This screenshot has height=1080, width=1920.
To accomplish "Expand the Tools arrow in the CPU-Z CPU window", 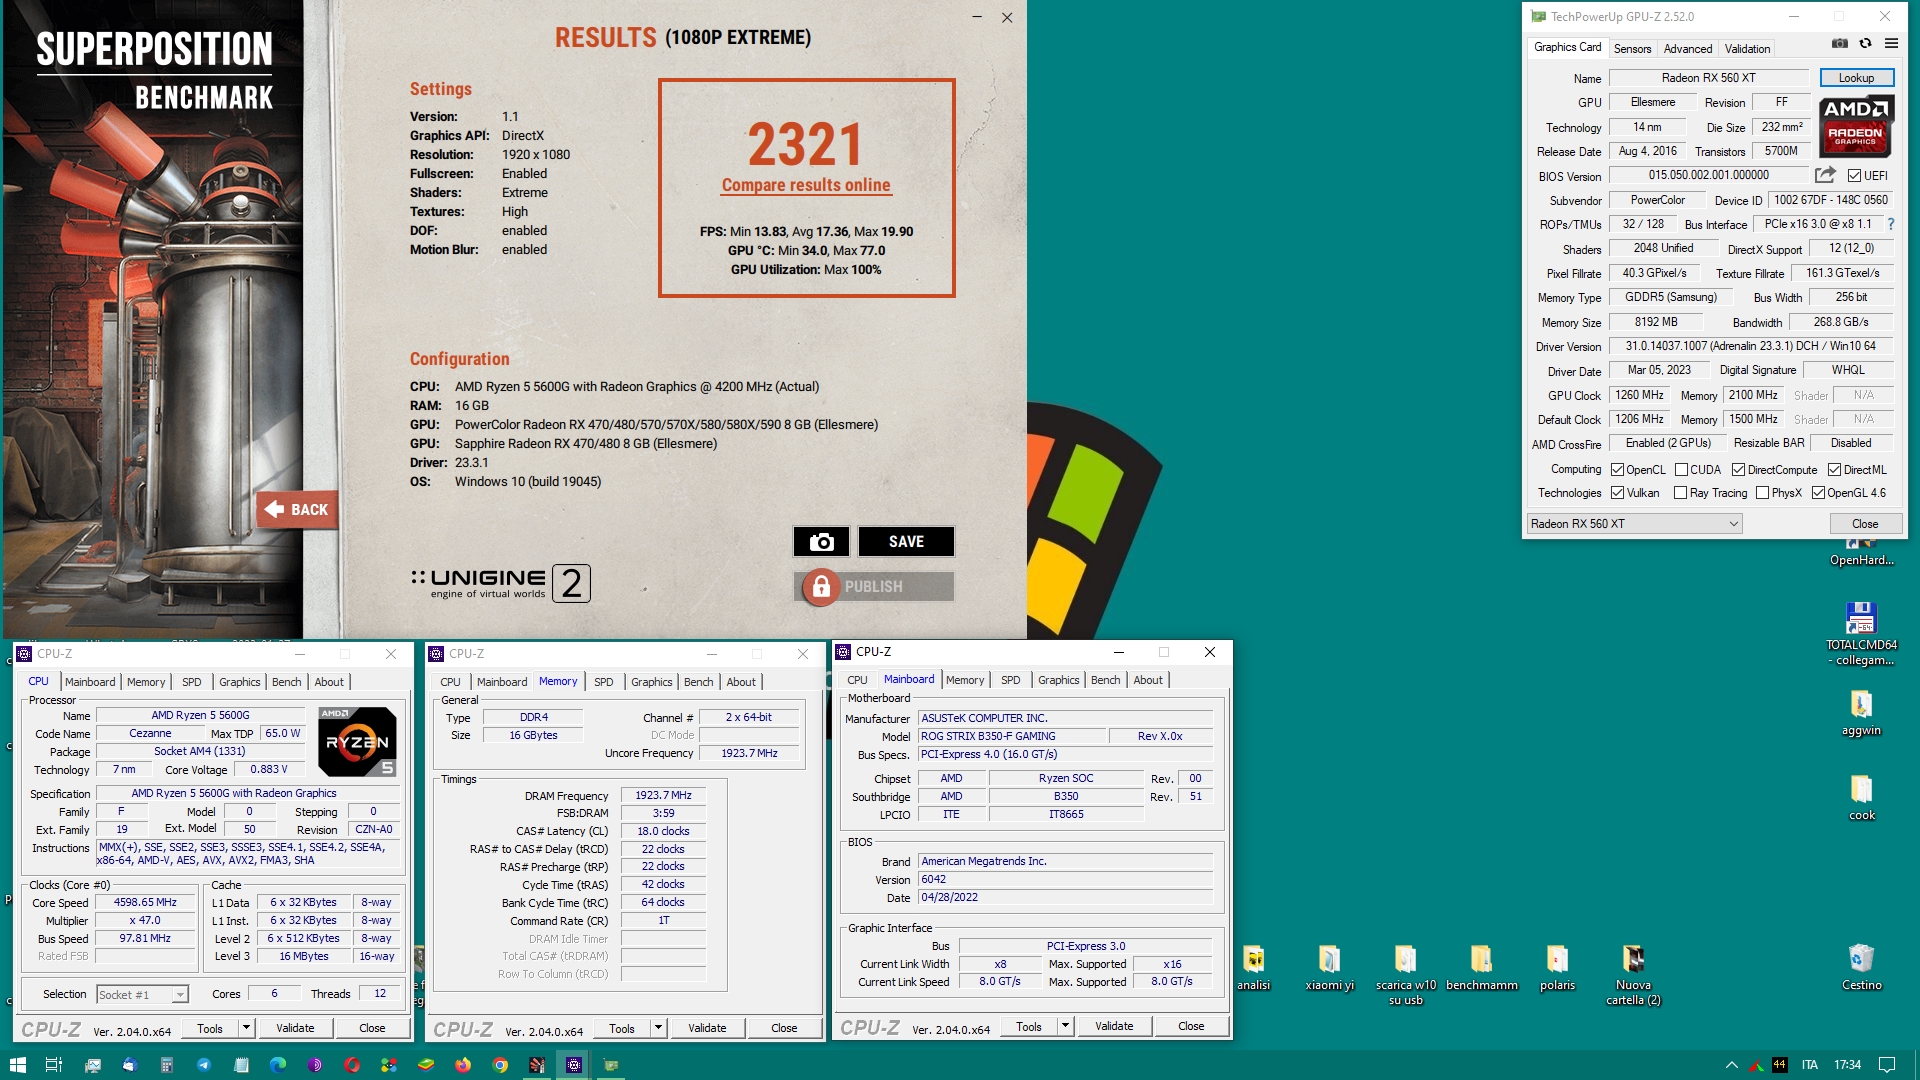I will point(246,1027).
